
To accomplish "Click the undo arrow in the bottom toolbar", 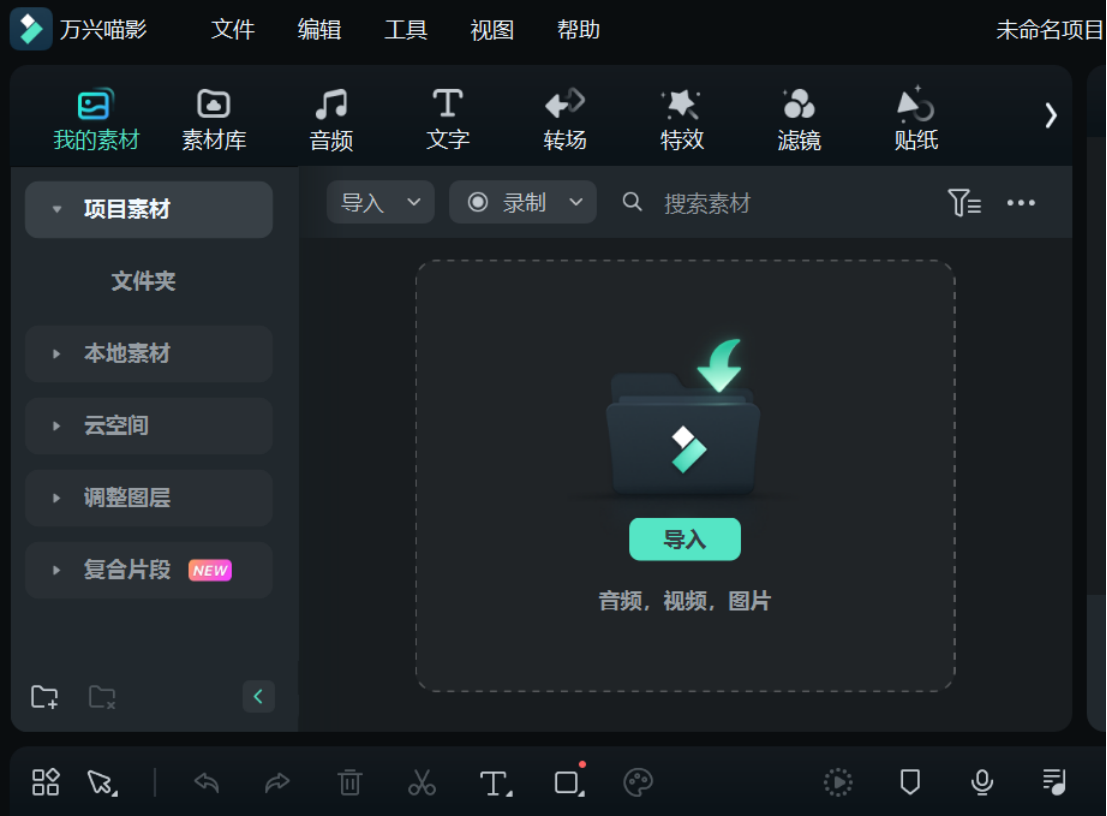I will click(x=207, y=782).
